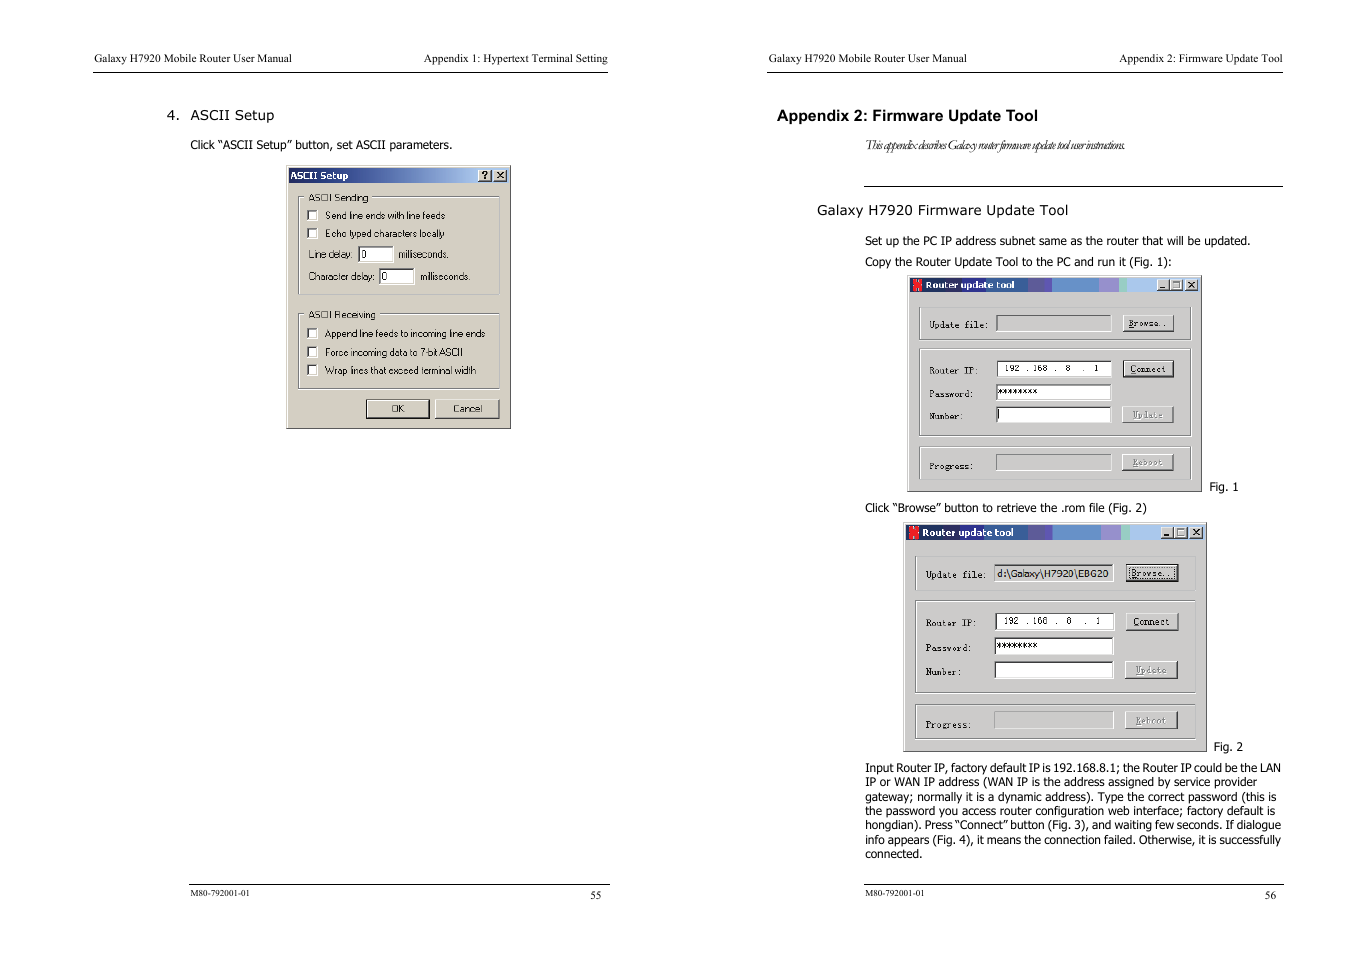Click the 'ASCII Receiving' group label

(342, 315)
